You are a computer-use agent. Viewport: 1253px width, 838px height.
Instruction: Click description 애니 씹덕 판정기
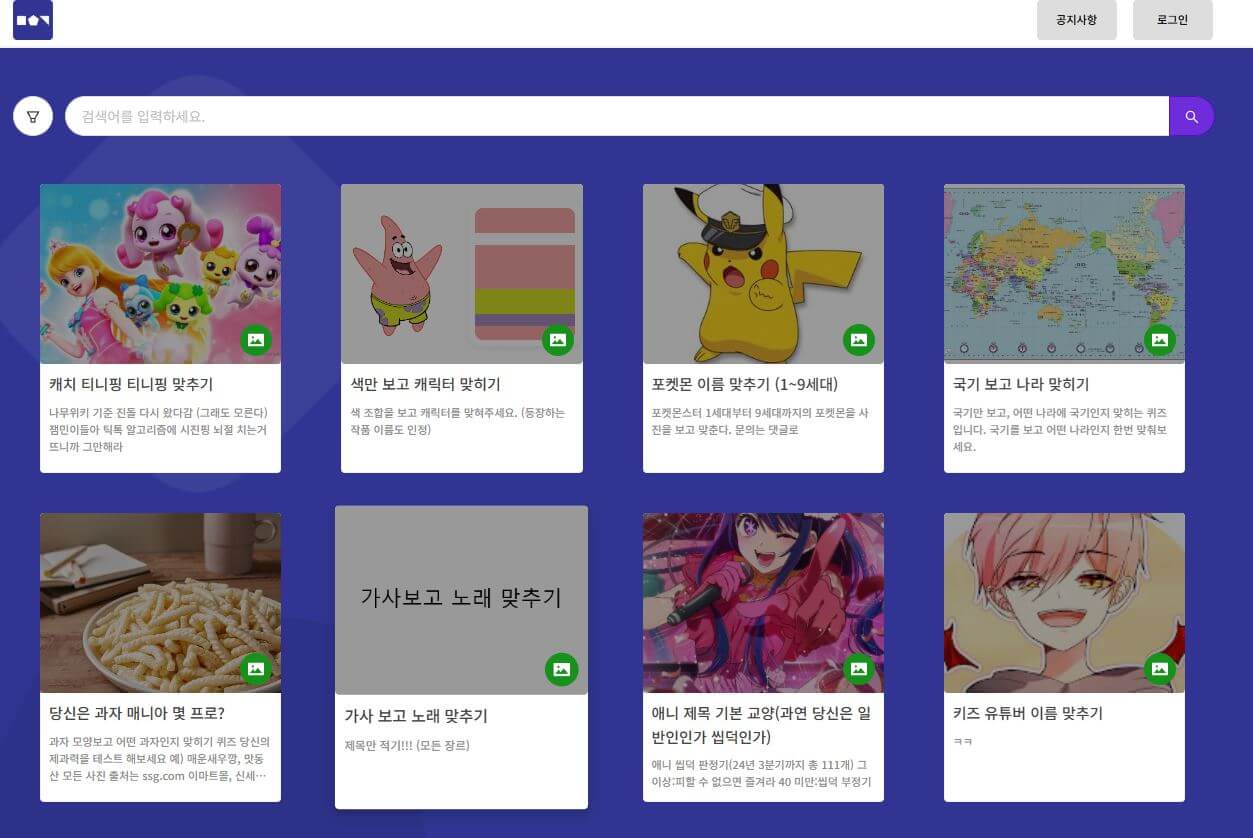coord(761,774)
